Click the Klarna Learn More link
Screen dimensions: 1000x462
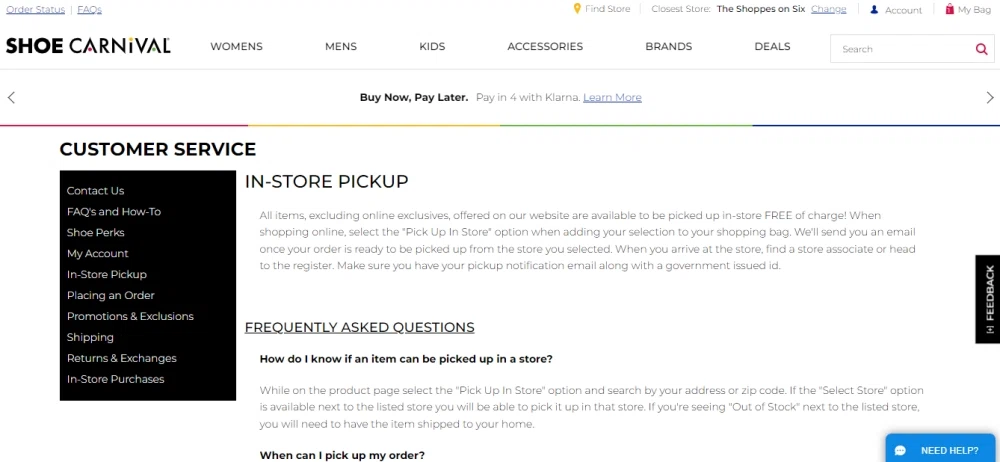(612, 98)
